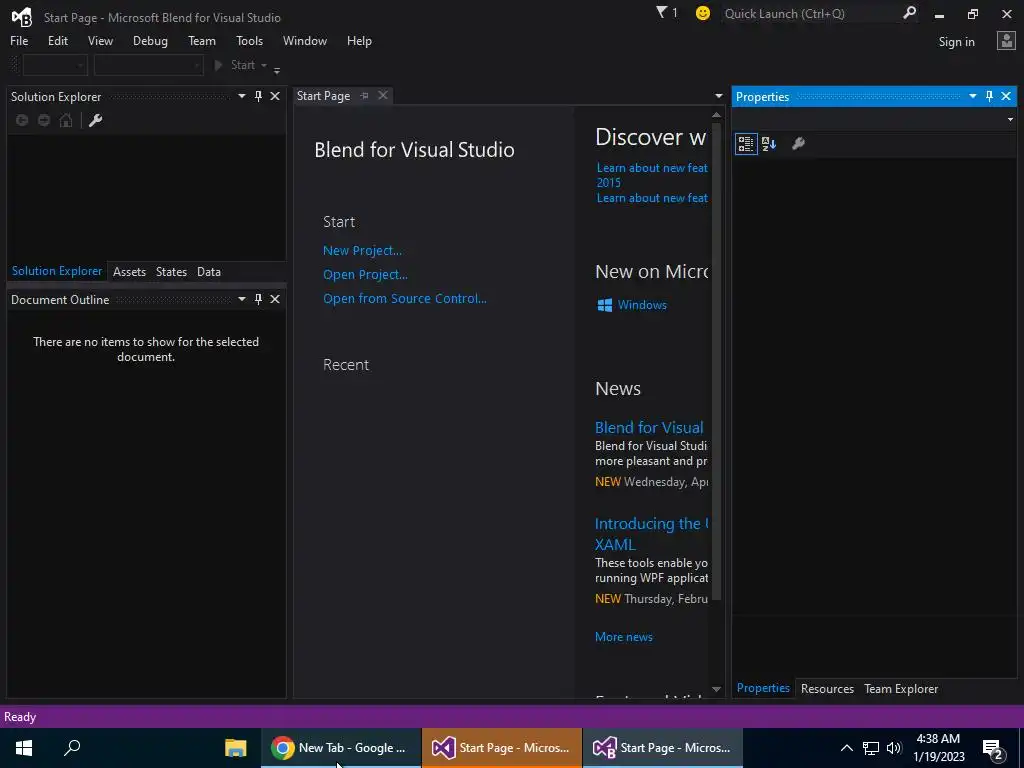Click the Start Page scroll down arrow
The image size is (1024, 768).
[x=716, y=690]
